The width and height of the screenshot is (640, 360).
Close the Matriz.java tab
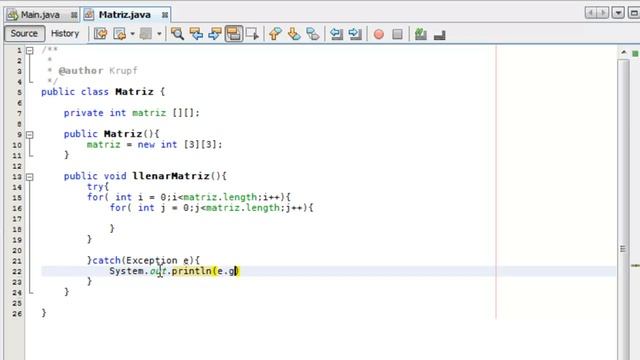tap(164, 15)
